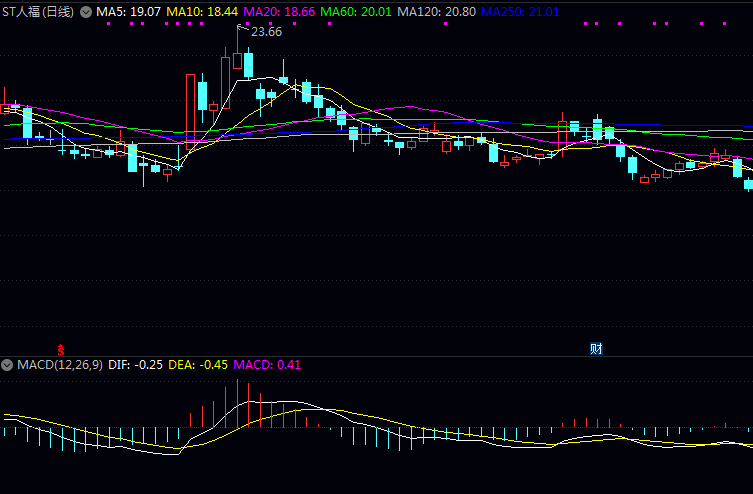The height and width of the screenshot is (494, 753).
Task: Click the 23.66 high price annotation
Action: (266, 32)
